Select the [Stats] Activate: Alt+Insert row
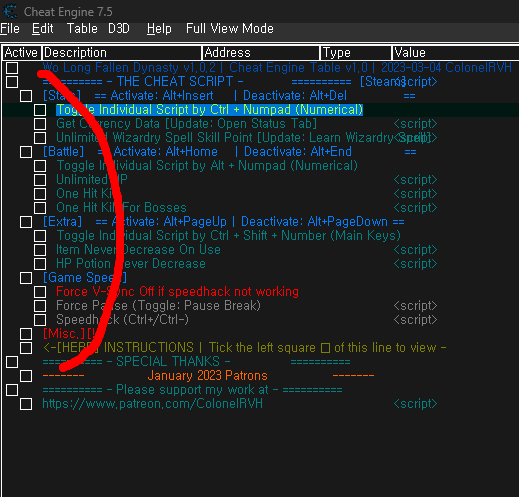519x497 pixels. 229,96
